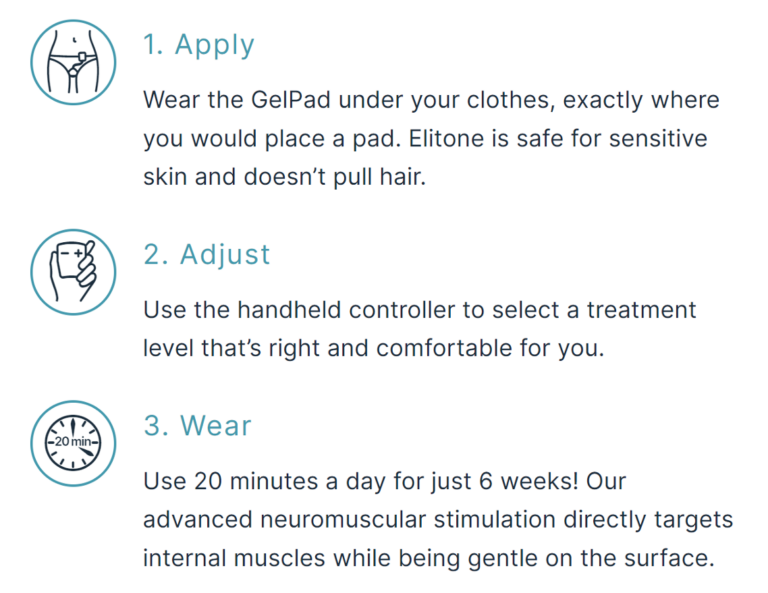Click 'comfortable for you' text
768x593 pixels.
pos(490,349)
